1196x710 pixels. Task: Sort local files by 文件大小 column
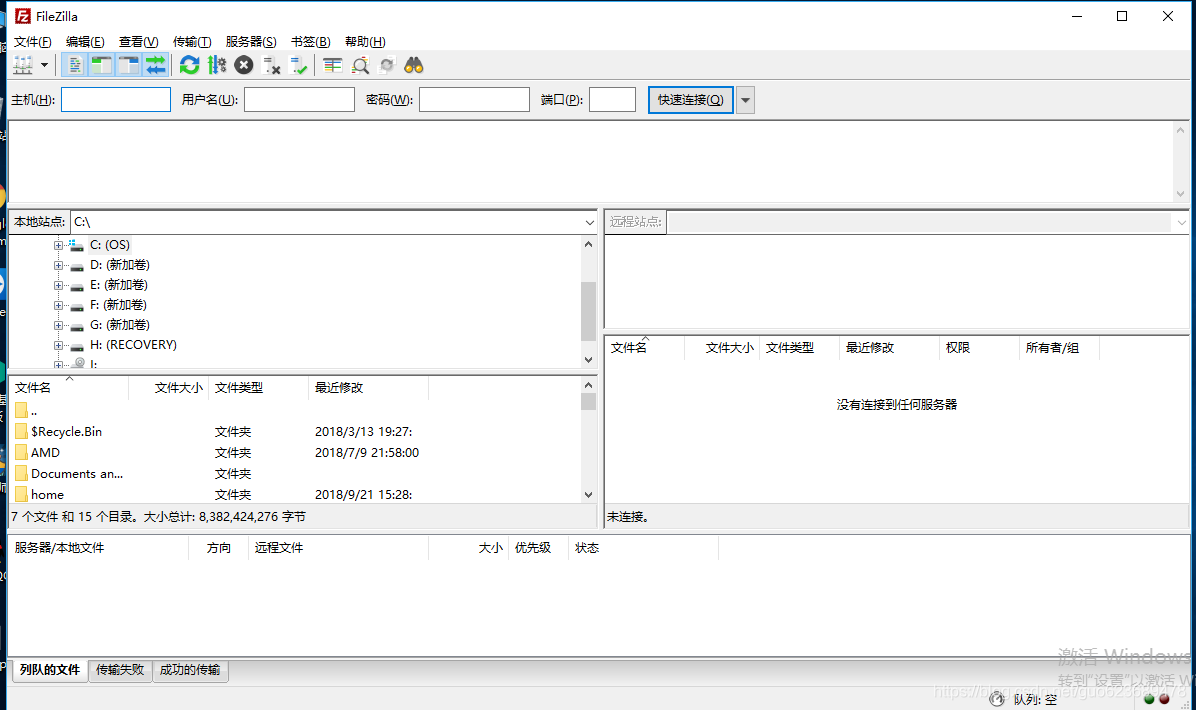(169, 388)
